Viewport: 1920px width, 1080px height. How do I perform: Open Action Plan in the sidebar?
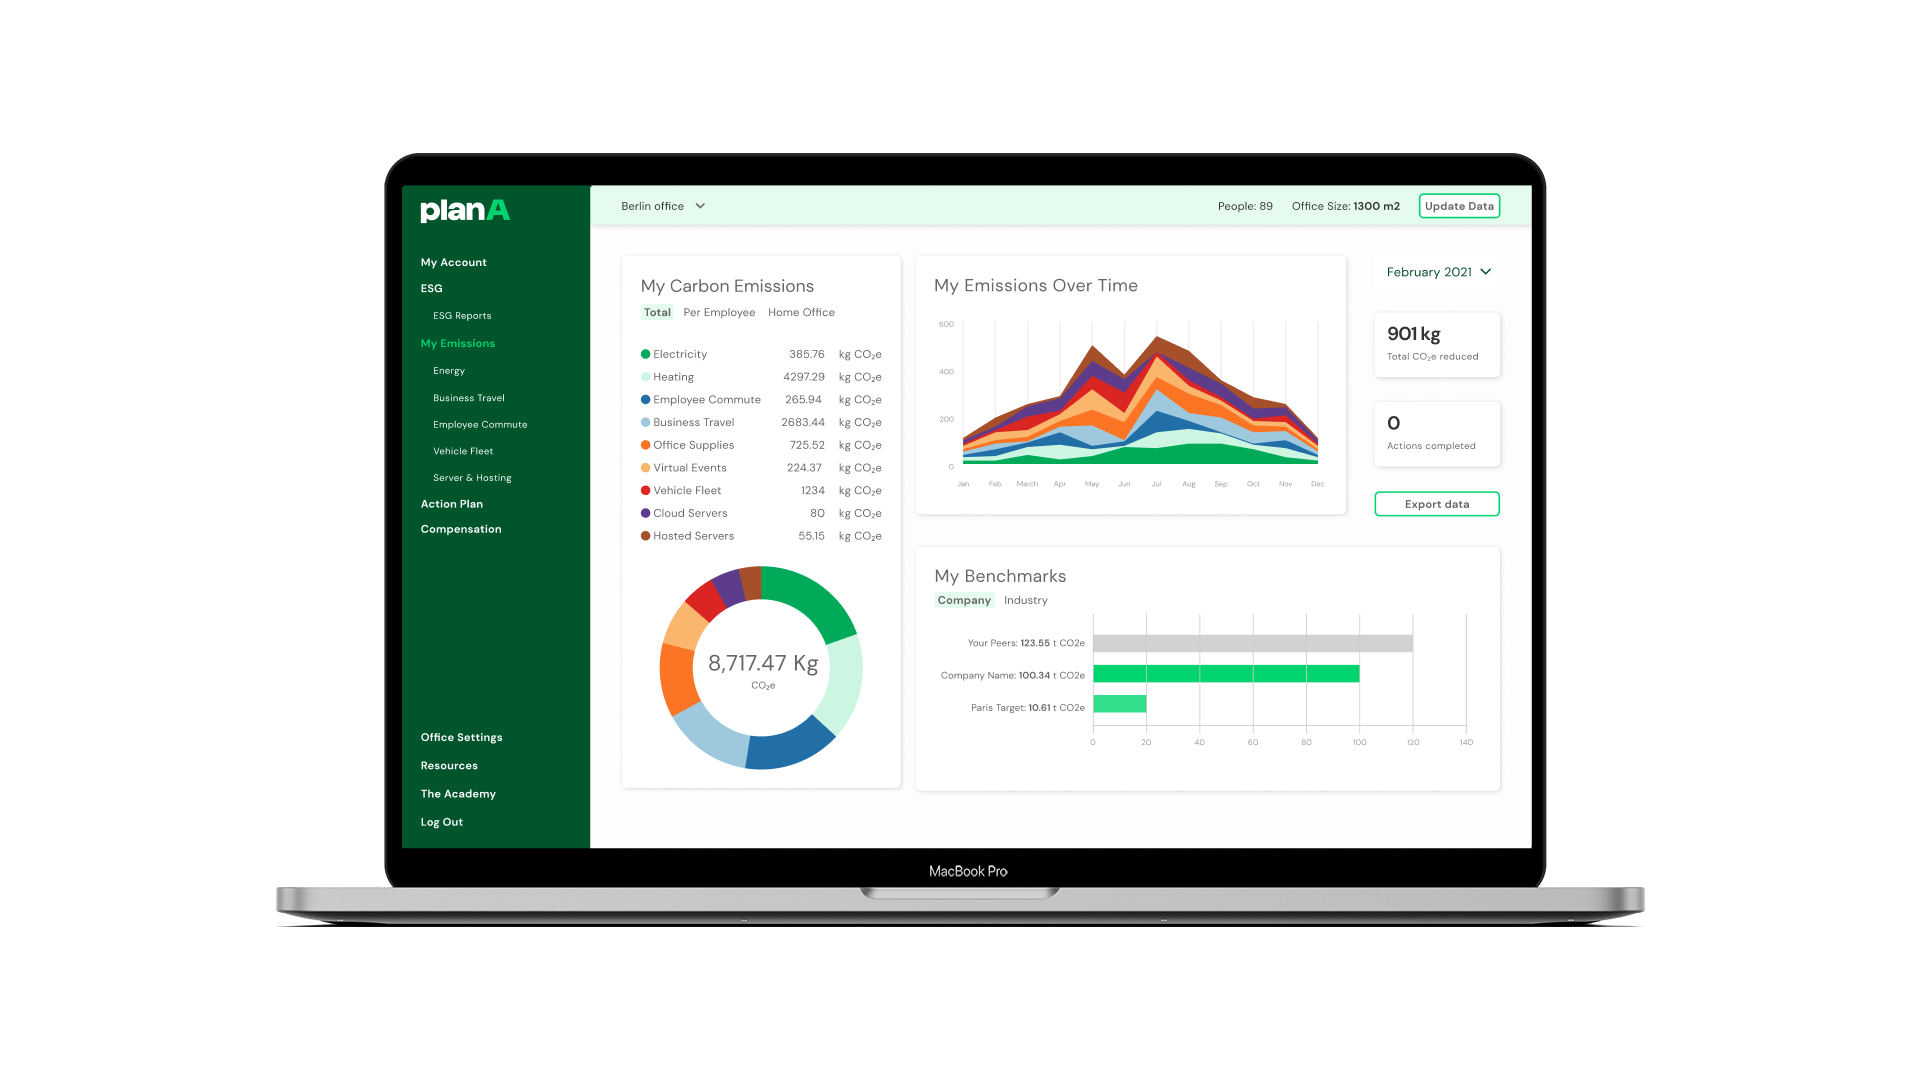[451, 504]
